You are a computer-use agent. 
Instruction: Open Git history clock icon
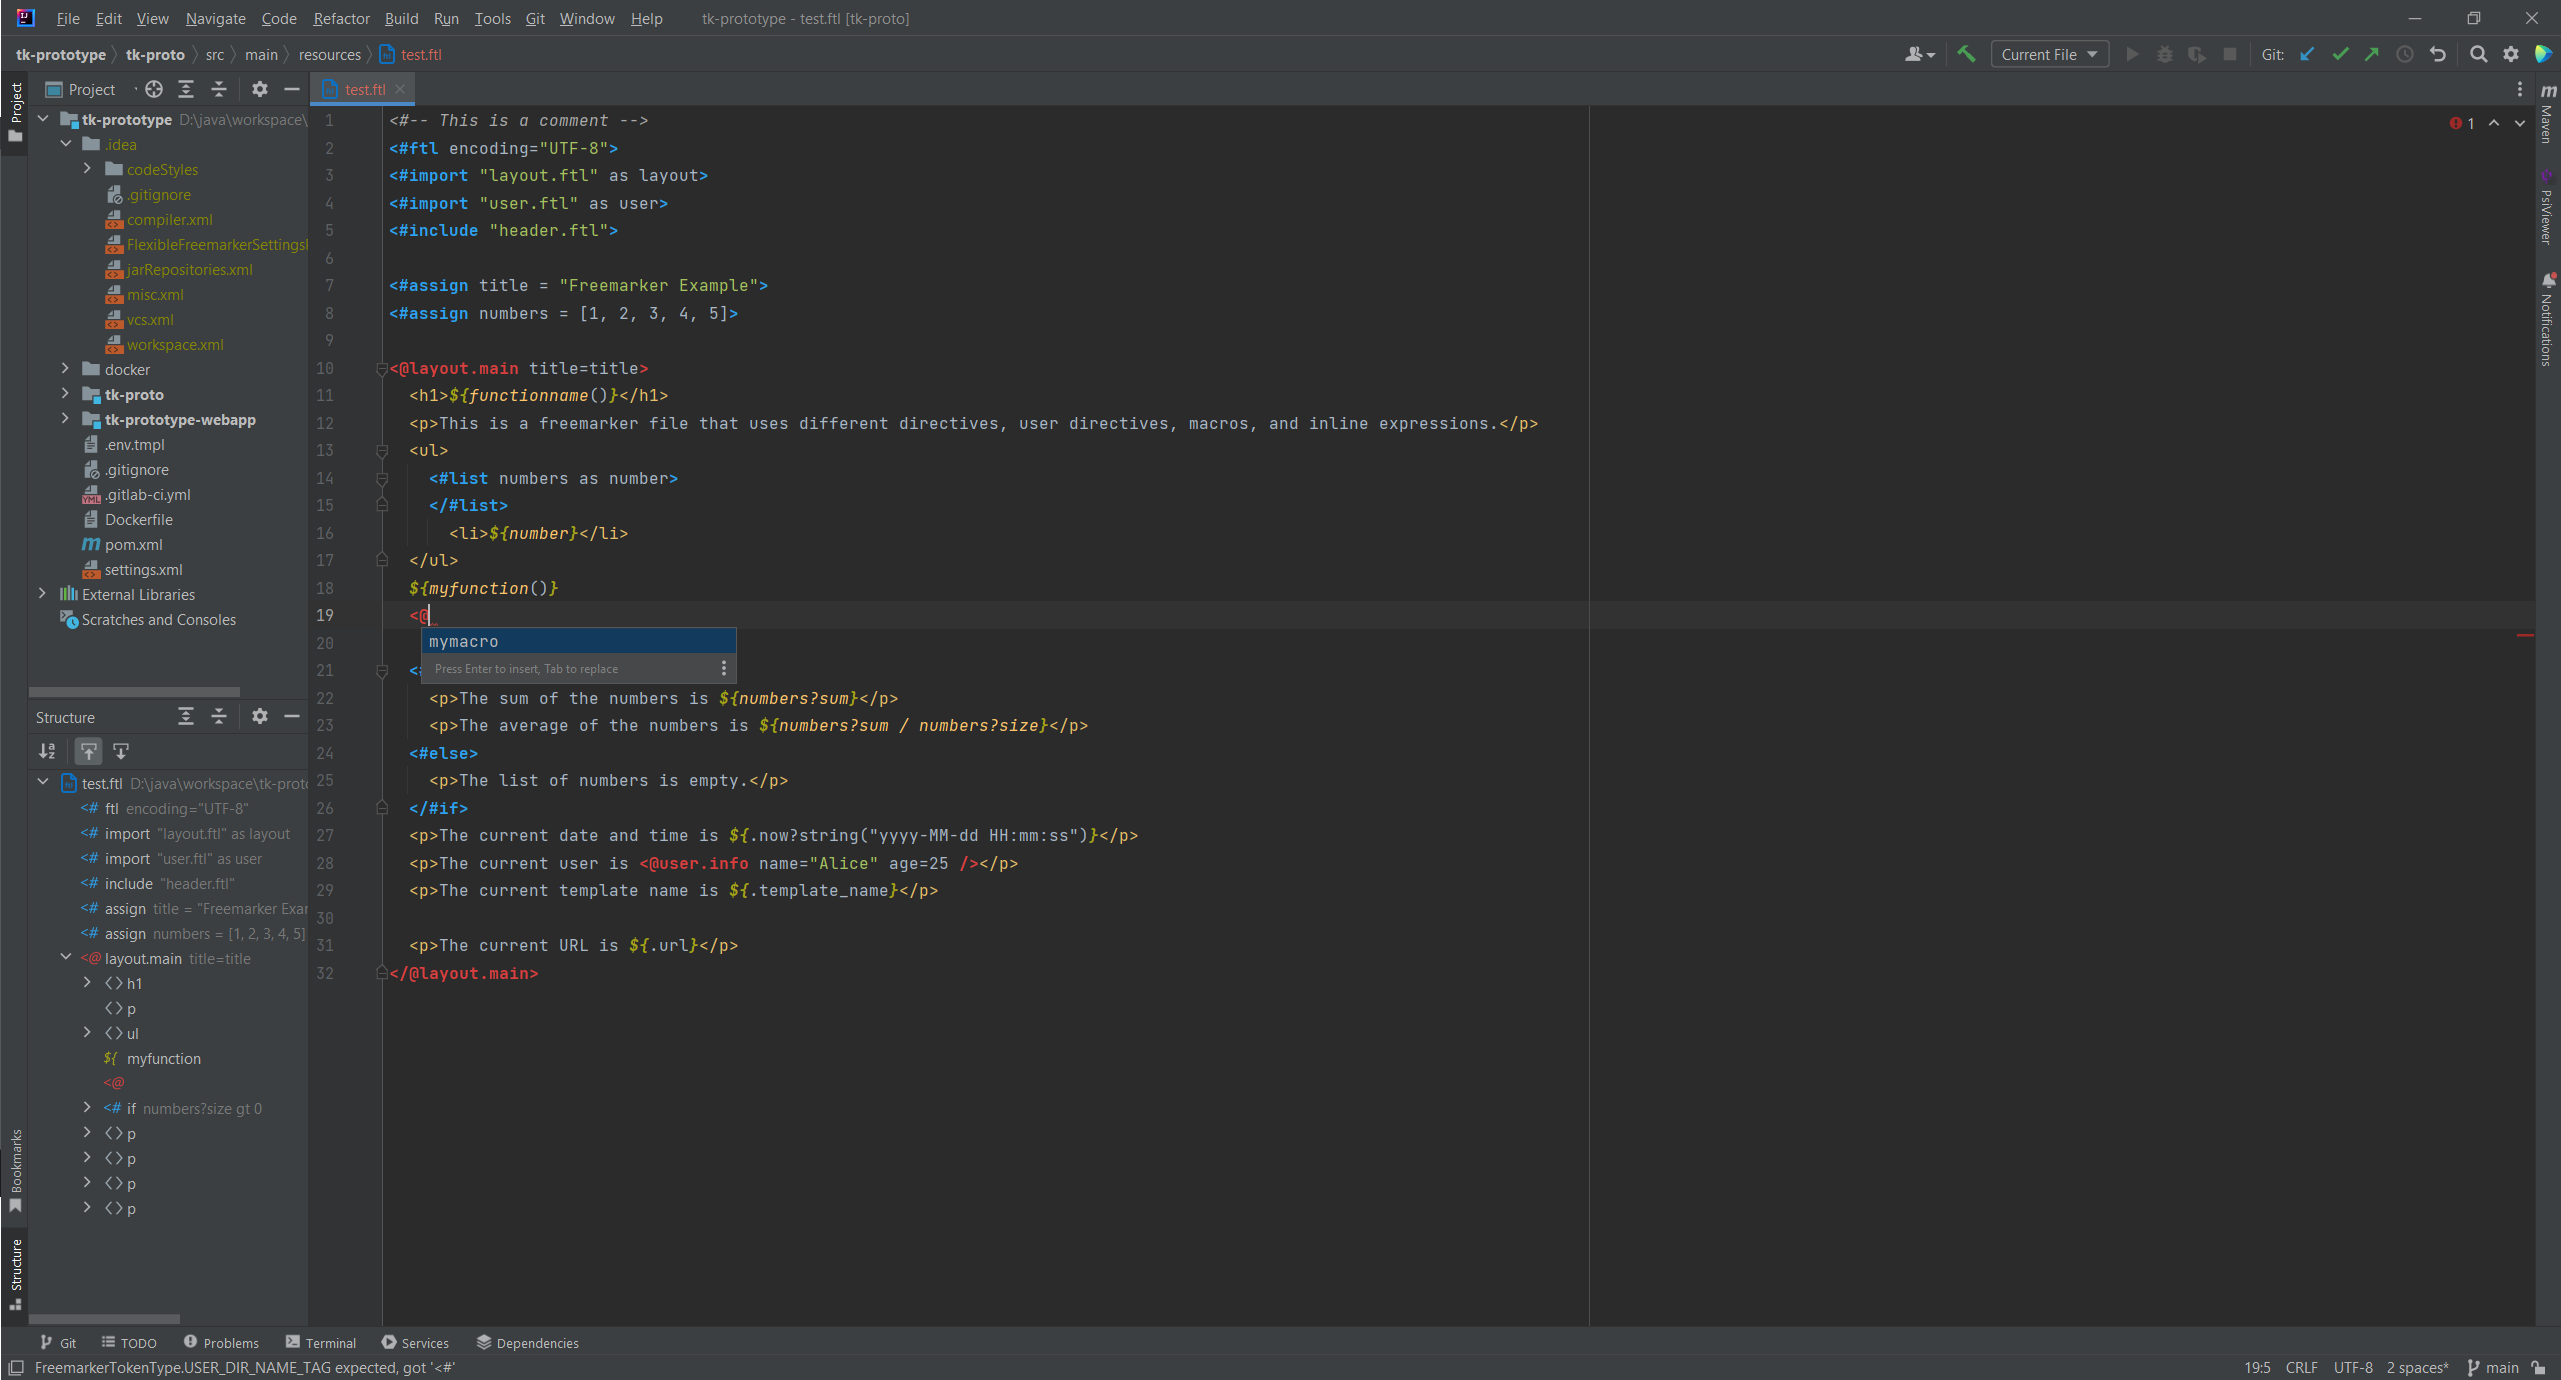point(2405,54)
